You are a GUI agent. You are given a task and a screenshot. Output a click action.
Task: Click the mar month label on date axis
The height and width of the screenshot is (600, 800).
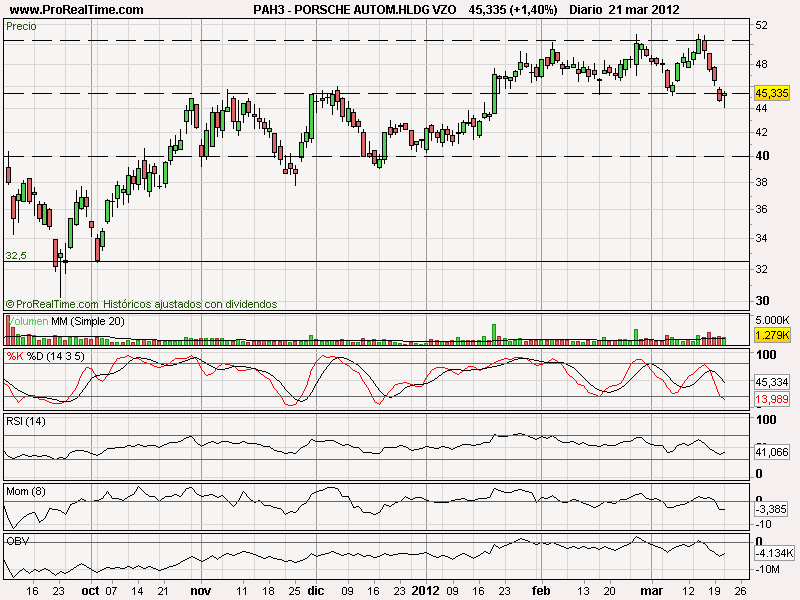coord(652,591)
